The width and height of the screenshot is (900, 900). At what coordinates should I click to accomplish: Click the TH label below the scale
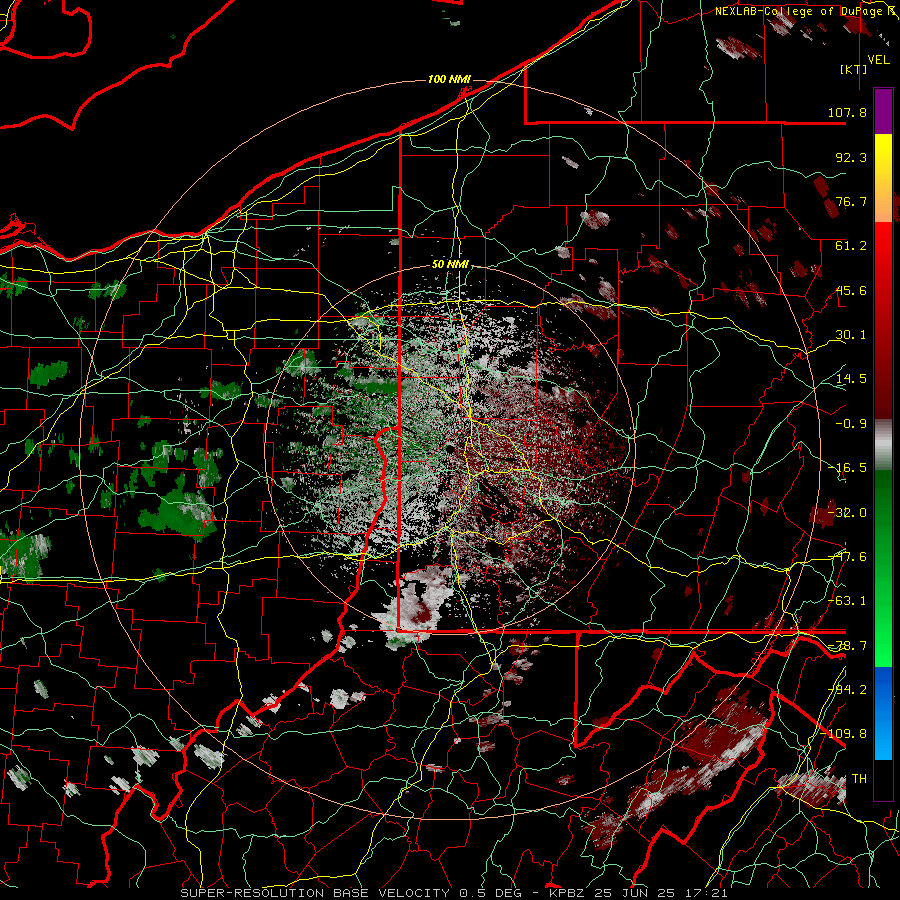coord(859,779)
